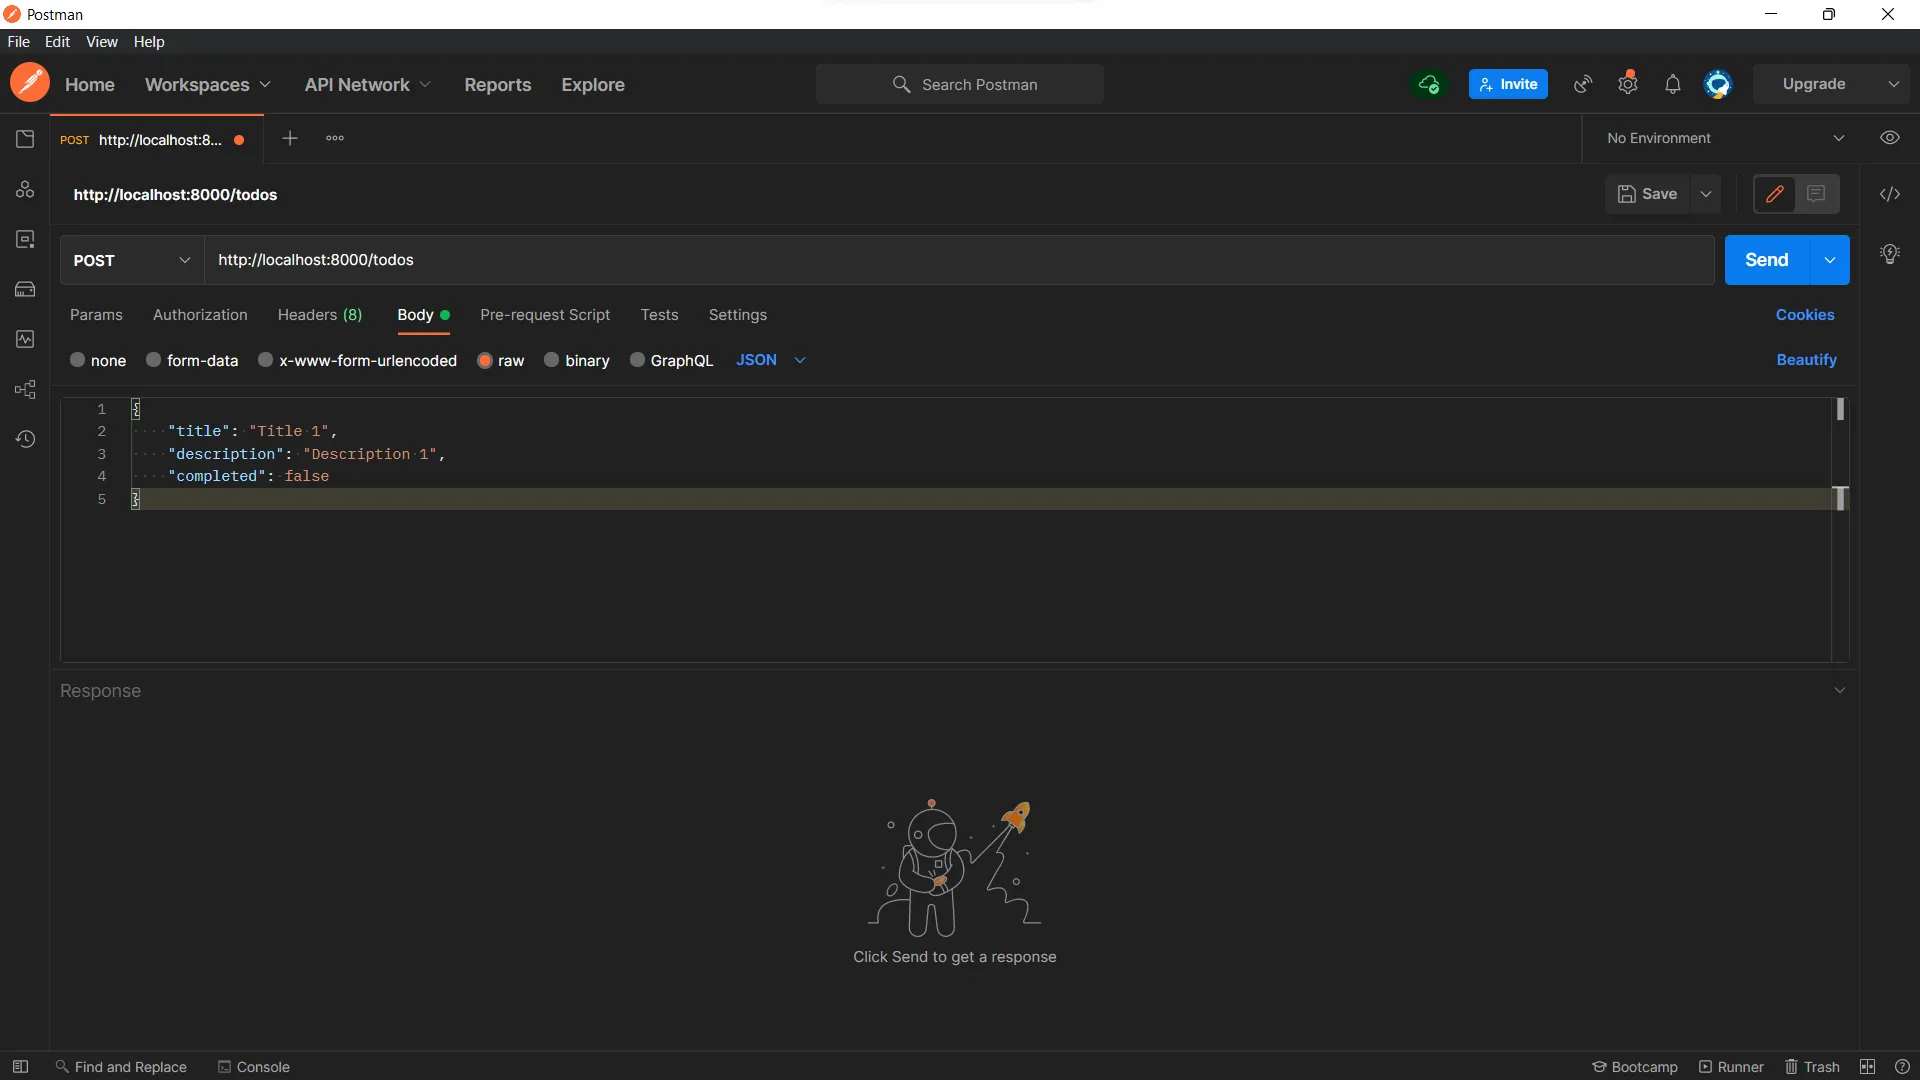Click the cloud sync status icon

[1429, 84]
